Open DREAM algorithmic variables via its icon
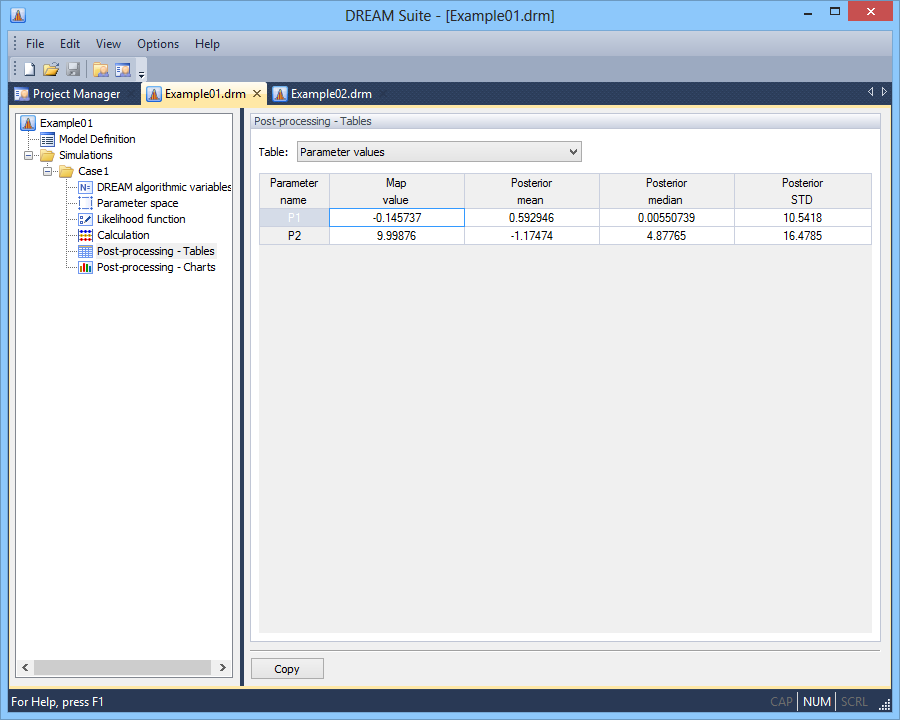This screenshot has width=900, height=720. click(x=85, y=187)
